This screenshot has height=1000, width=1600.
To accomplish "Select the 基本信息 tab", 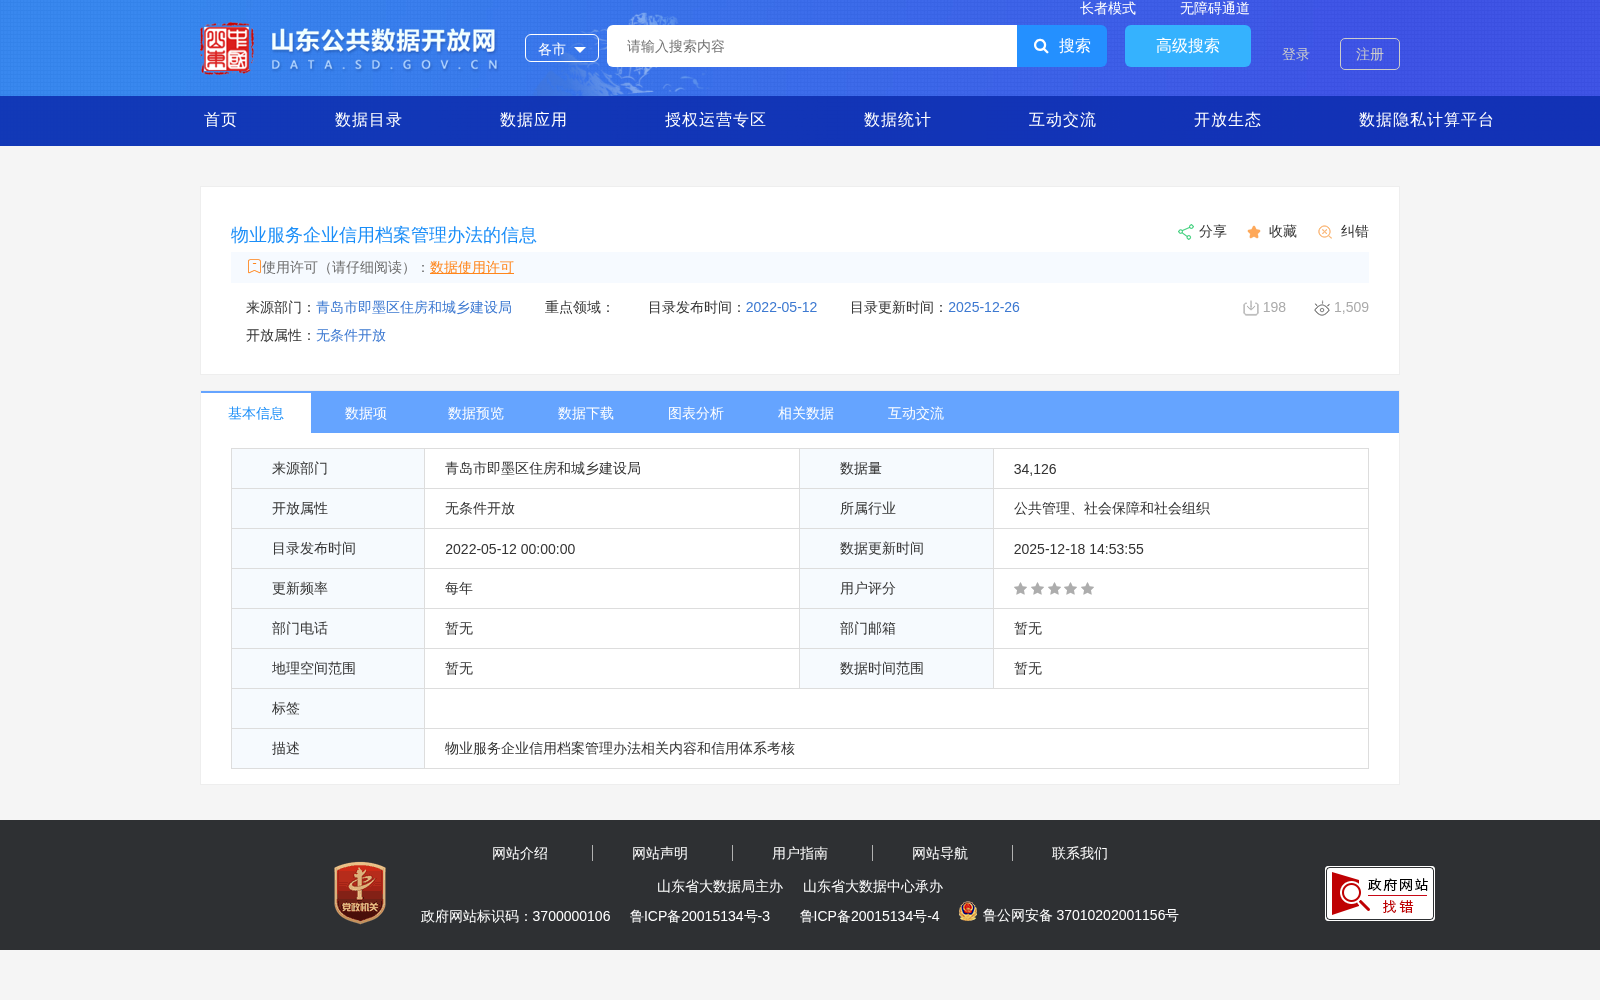I will click(256, 413).
